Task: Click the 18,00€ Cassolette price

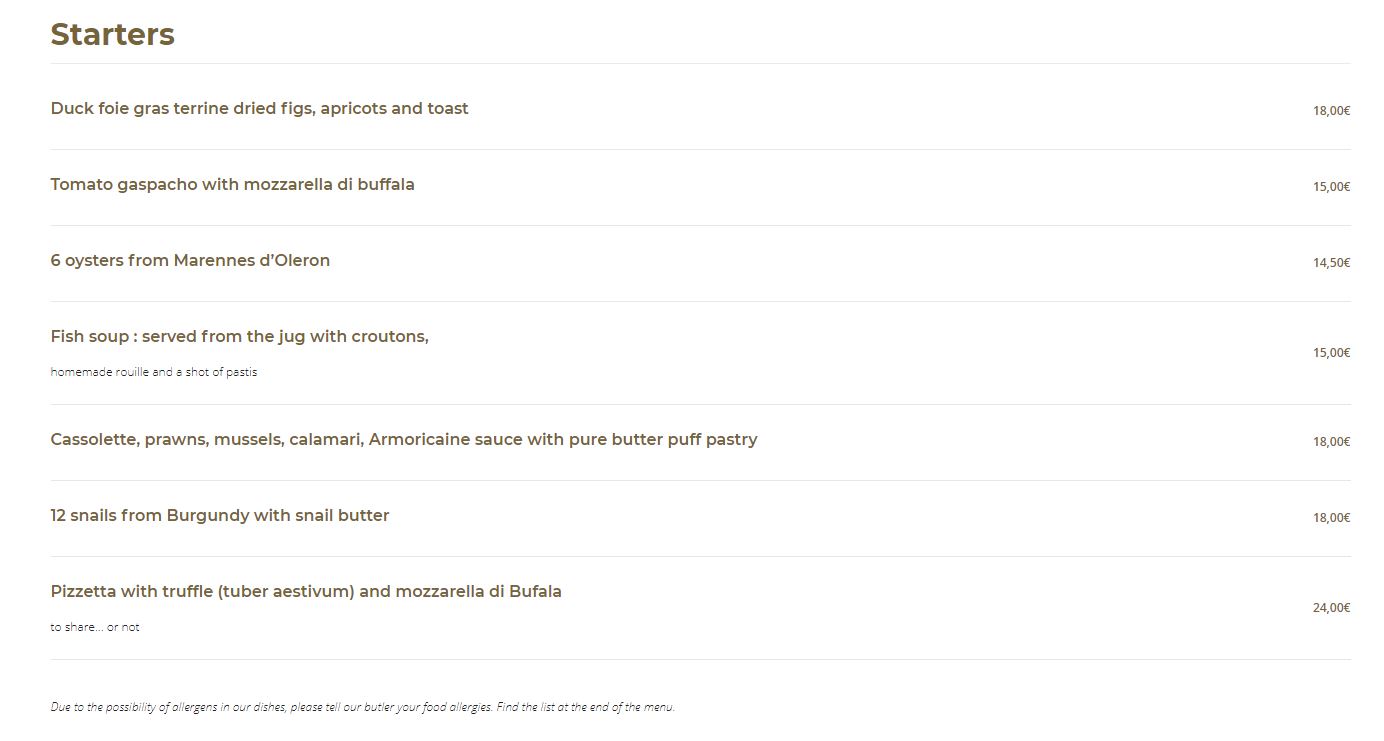Action: click(1331, 442)
